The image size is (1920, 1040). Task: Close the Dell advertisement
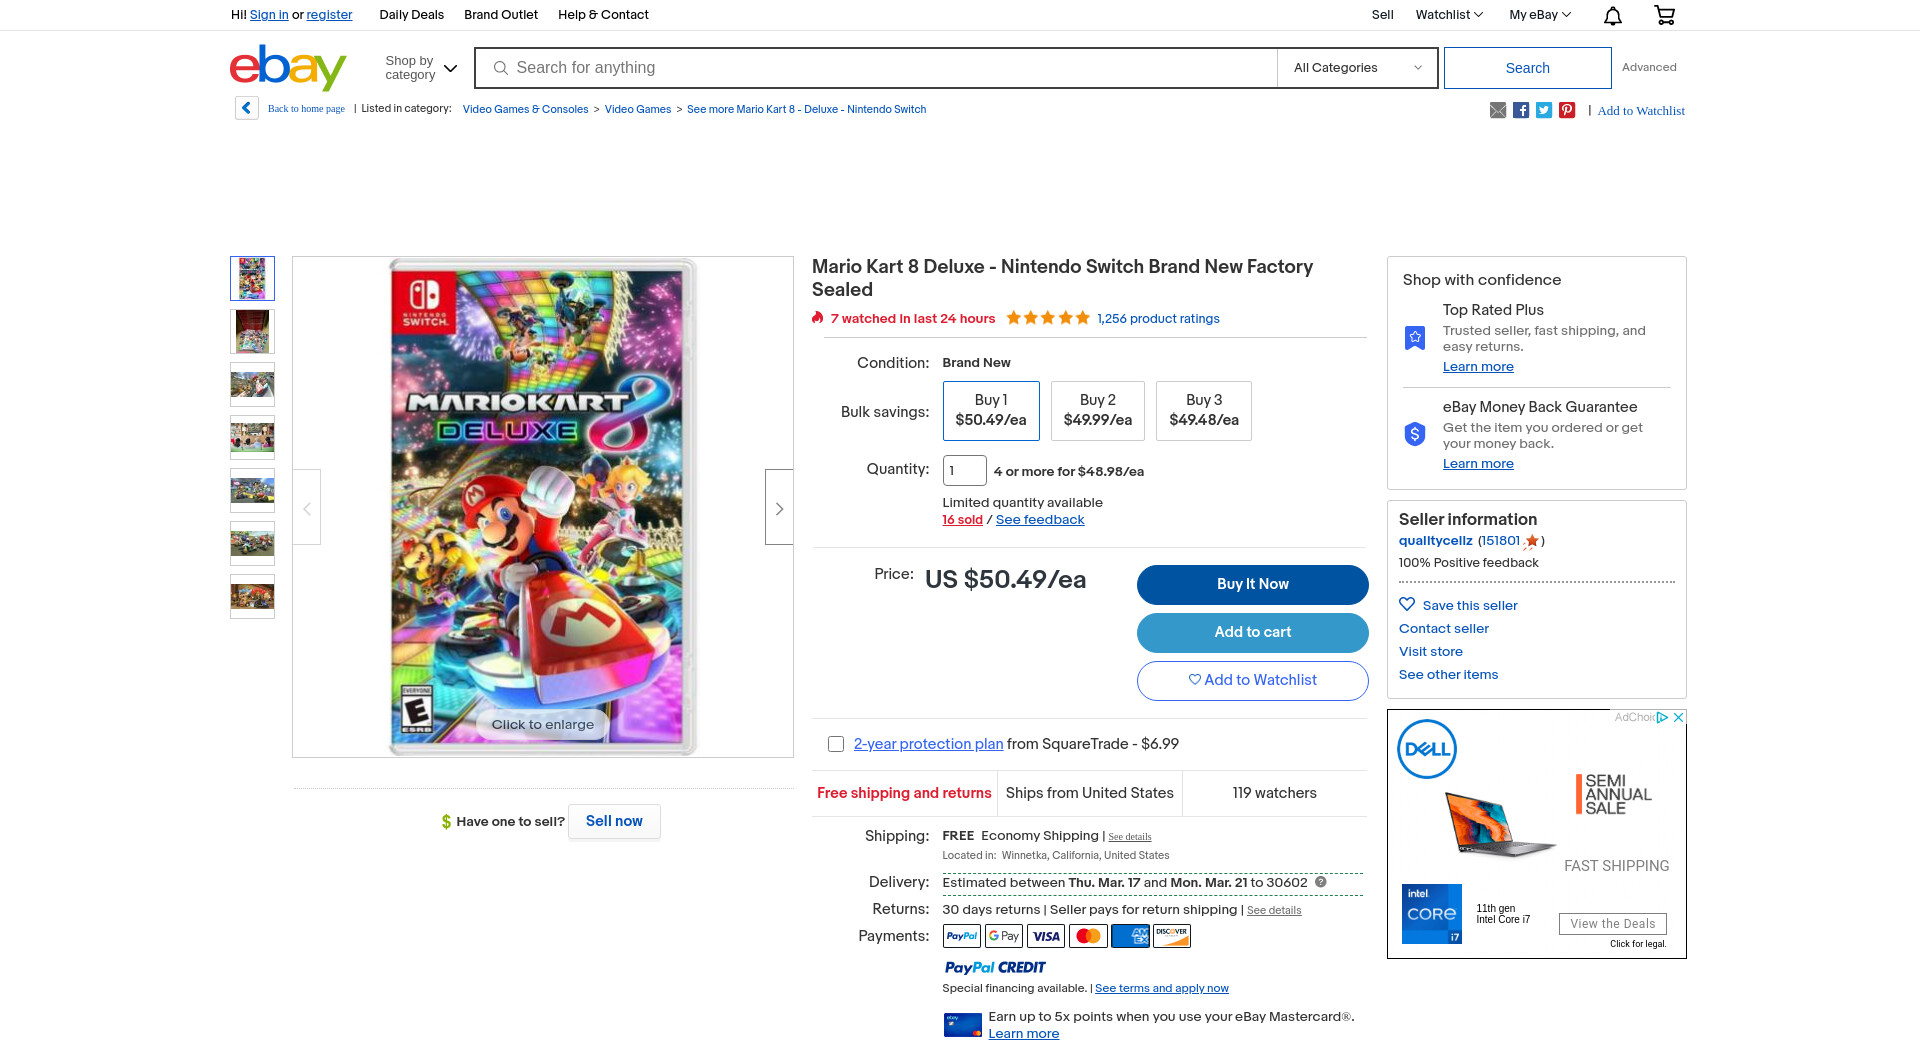[x=1679, y=717]
